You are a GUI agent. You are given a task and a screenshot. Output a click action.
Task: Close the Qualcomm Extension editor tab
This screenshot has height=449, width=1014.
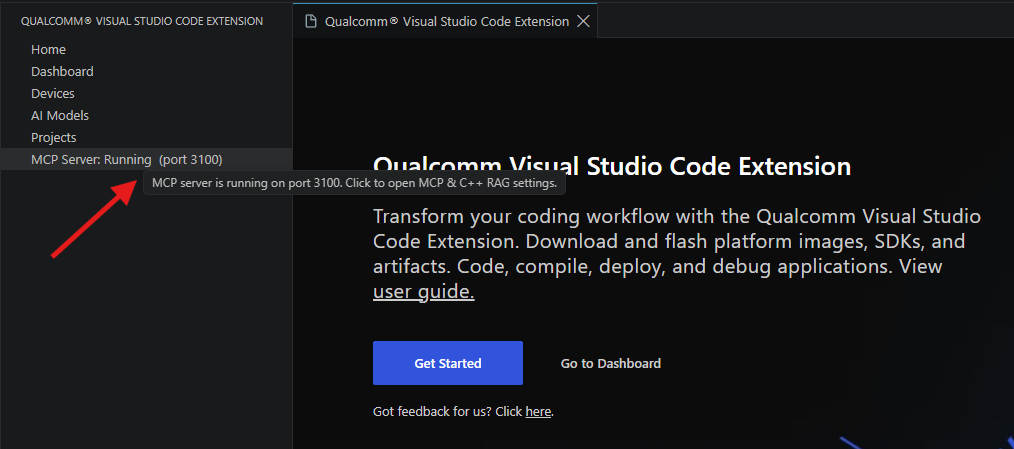click(x=583, y=21)
